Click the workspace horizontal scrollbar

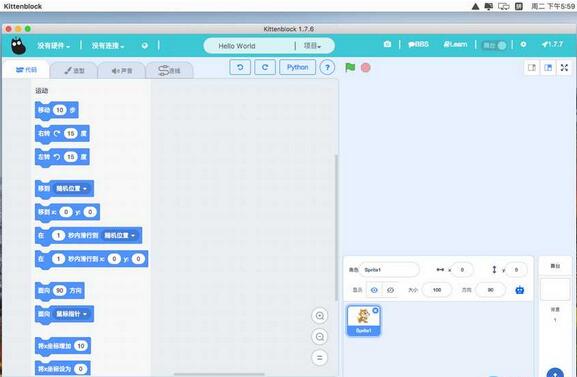click(219, 374)
